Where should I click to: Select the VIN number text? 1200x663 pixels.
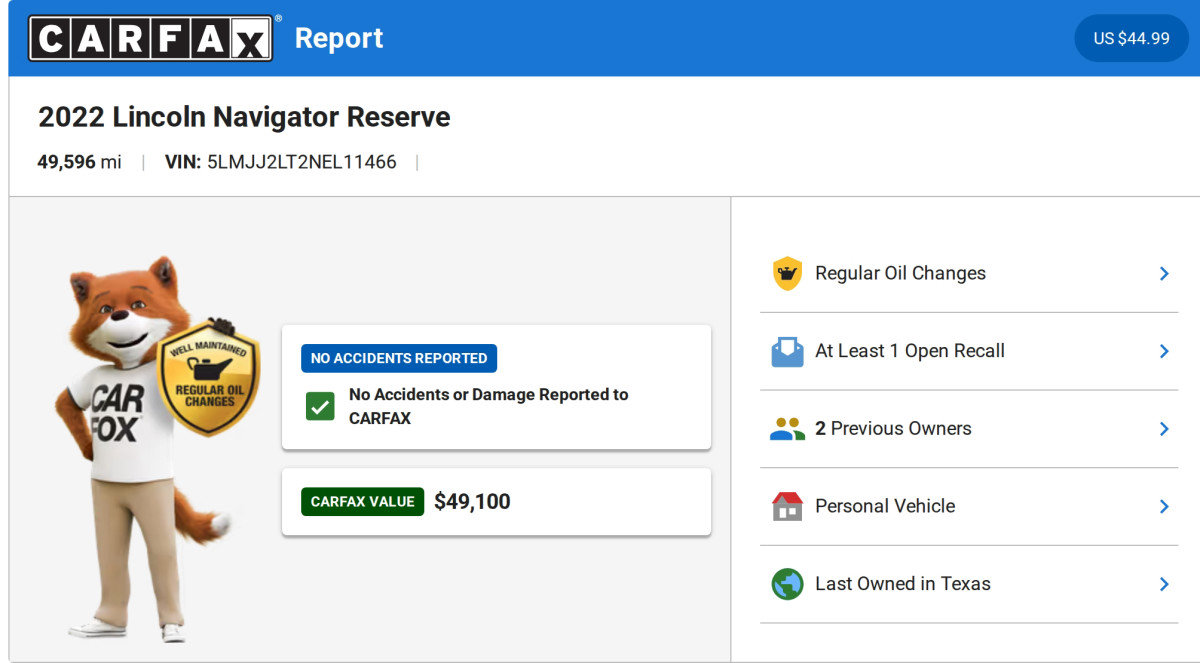(x=301, y=162)
